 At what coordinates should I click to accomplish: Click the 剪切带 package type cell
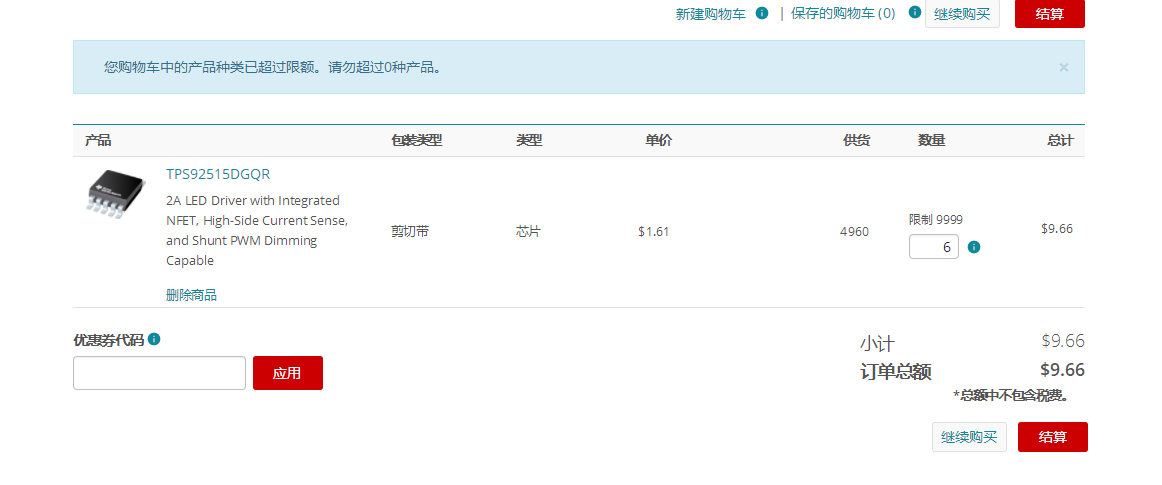tap(410, 231)
